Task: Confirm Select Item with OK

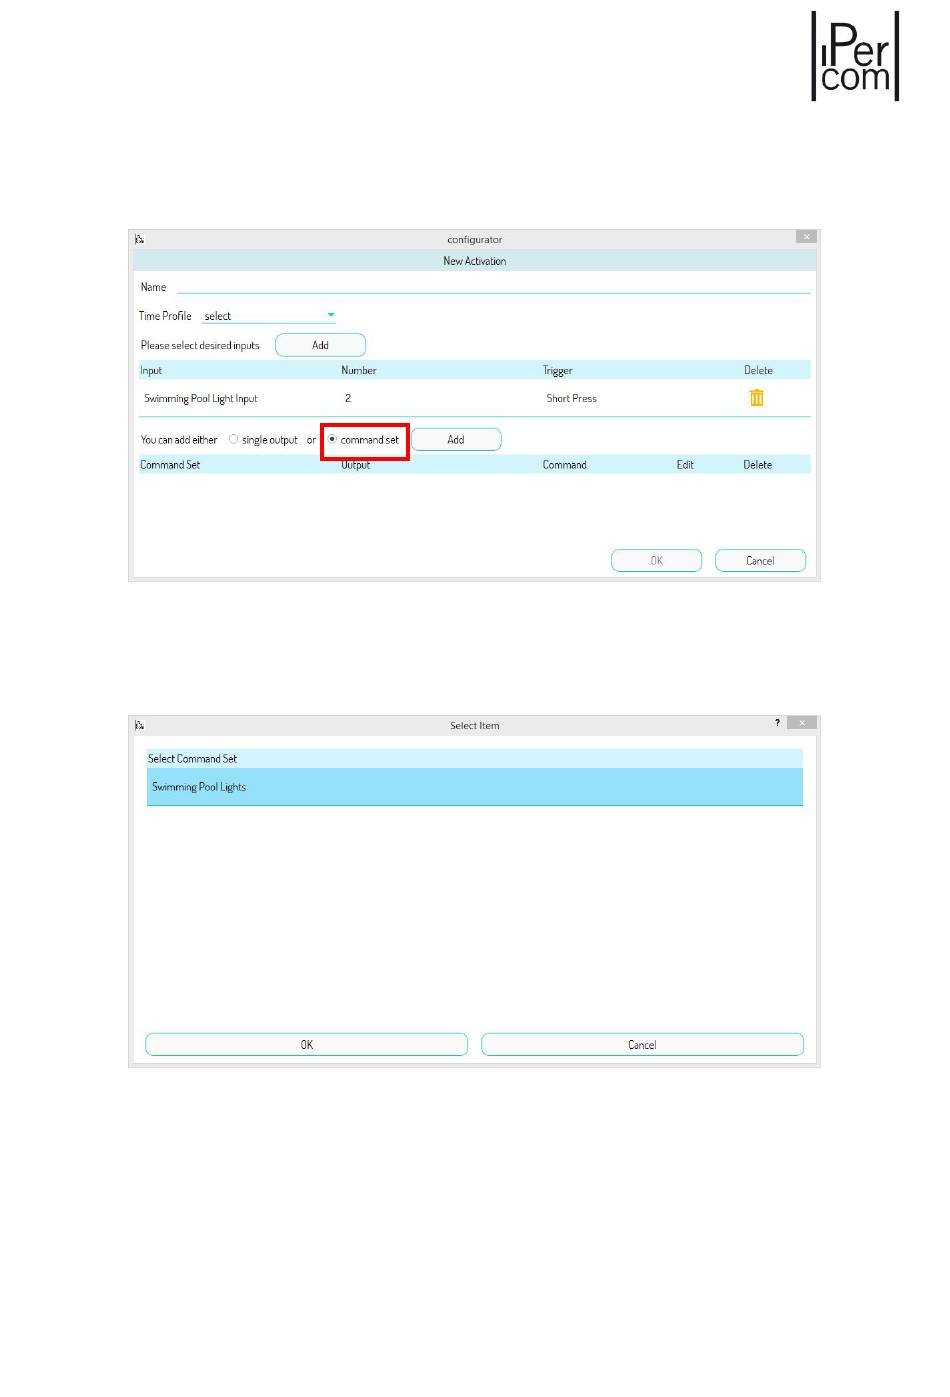Action: pyautogui.click(x=307, y=1044)
